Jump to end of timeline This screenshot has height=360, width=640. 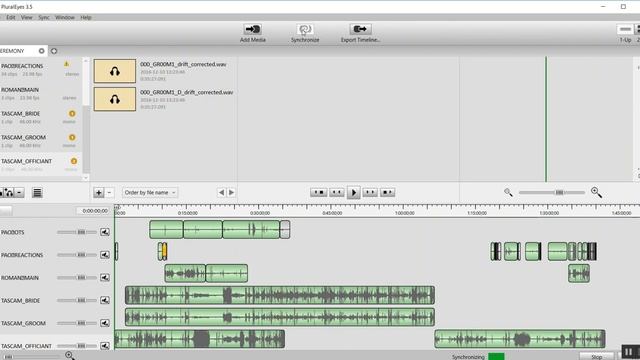tap(387, 192)
